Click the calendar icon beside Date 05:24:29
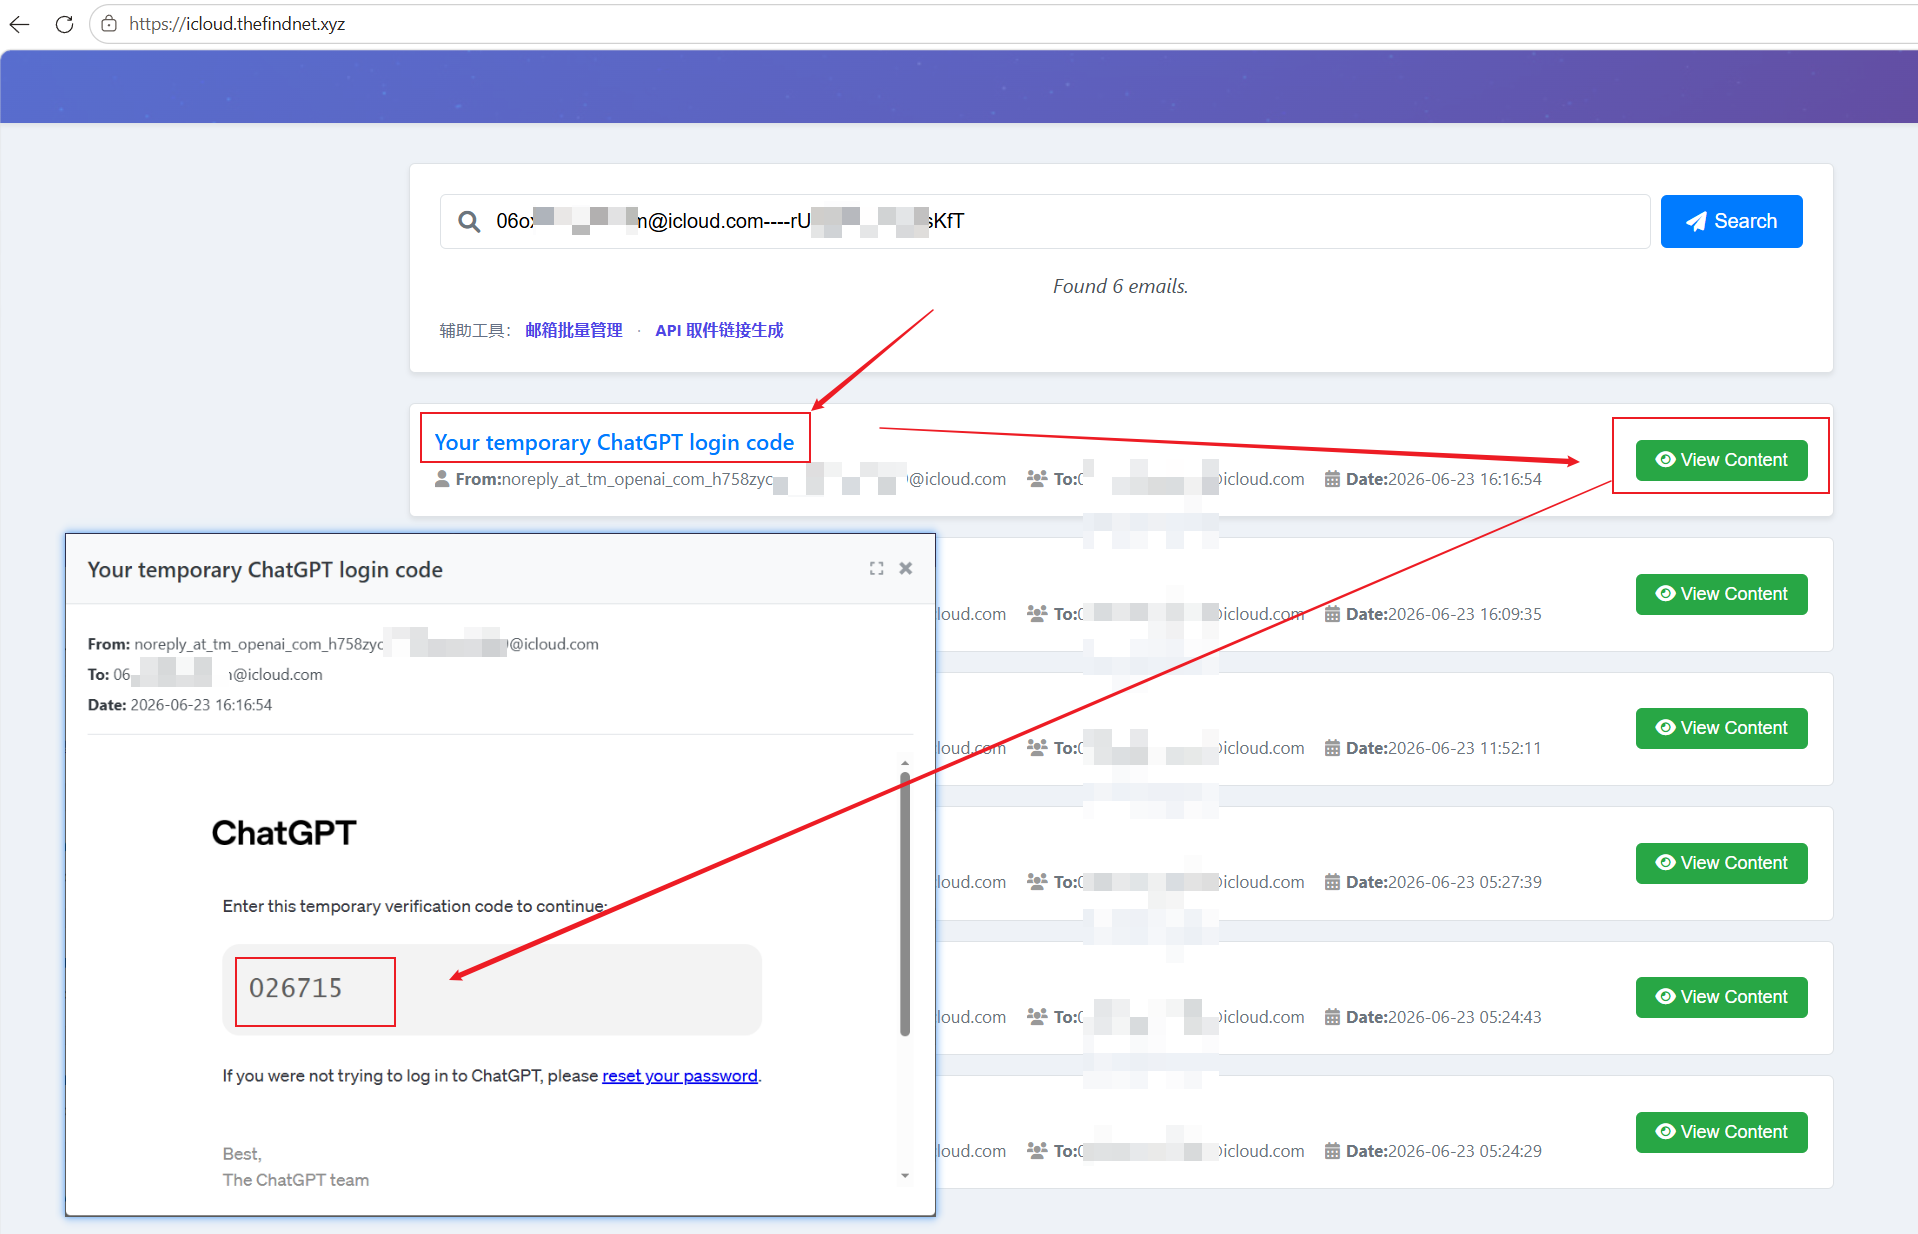 pyautogui.click(x=1332, y=1151)
